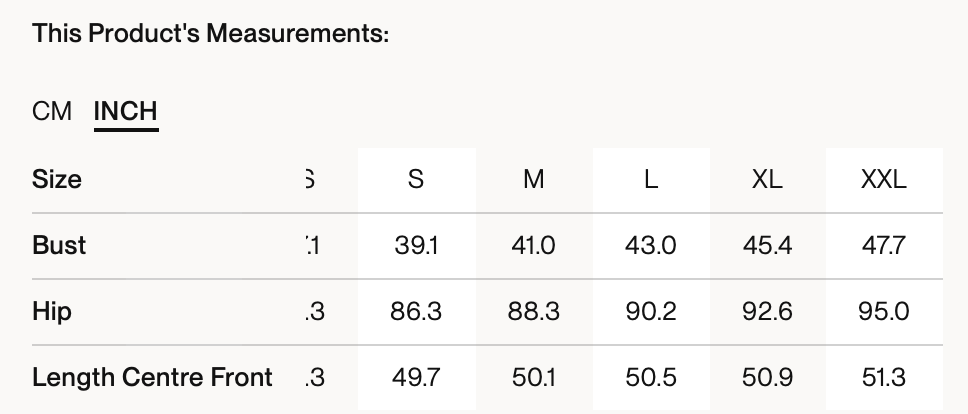
Task: Click Bust value 47.7 for size XXL
Action: (x=884, y=246)
